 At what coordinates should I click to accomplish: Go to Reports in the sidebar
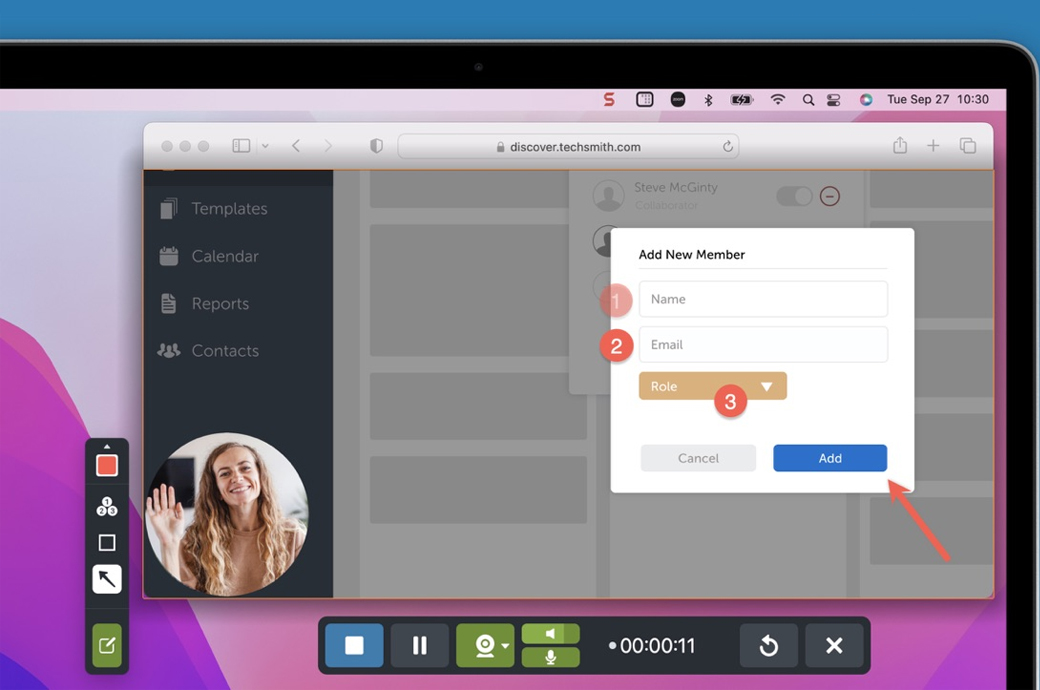(x=219, y=303)
